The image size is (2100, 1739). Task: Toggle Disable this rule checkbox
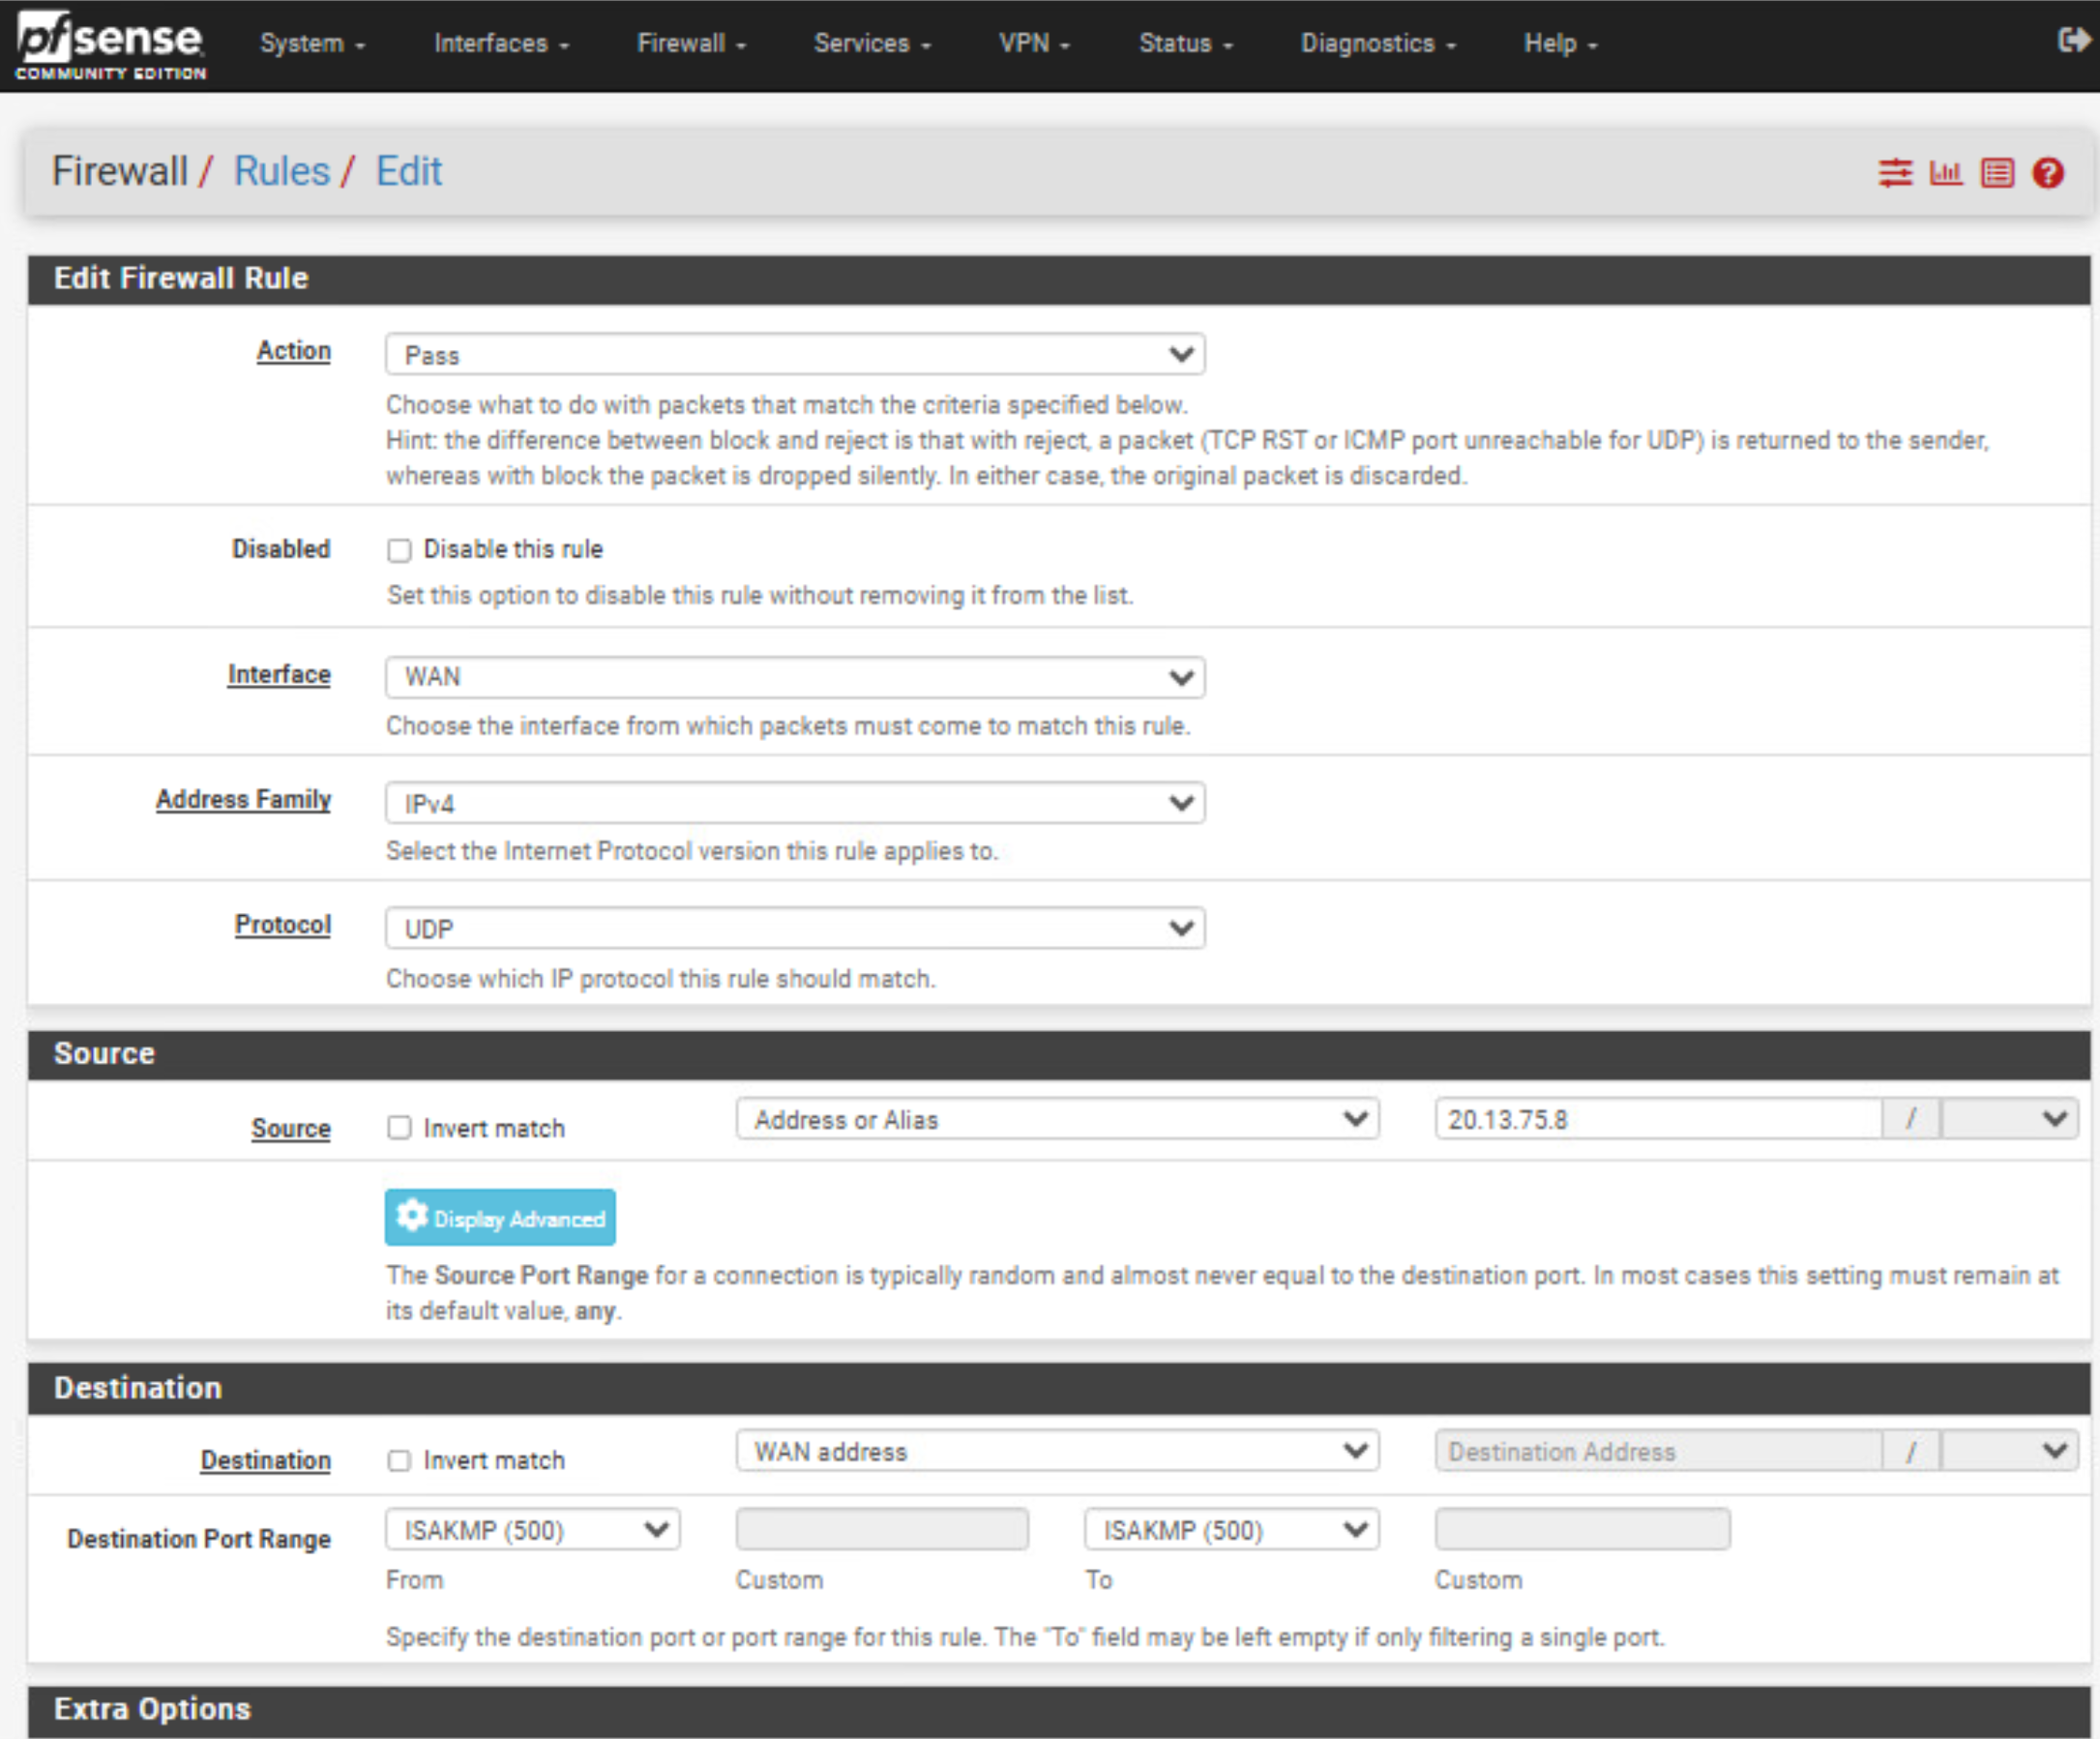tap(399, 550)
